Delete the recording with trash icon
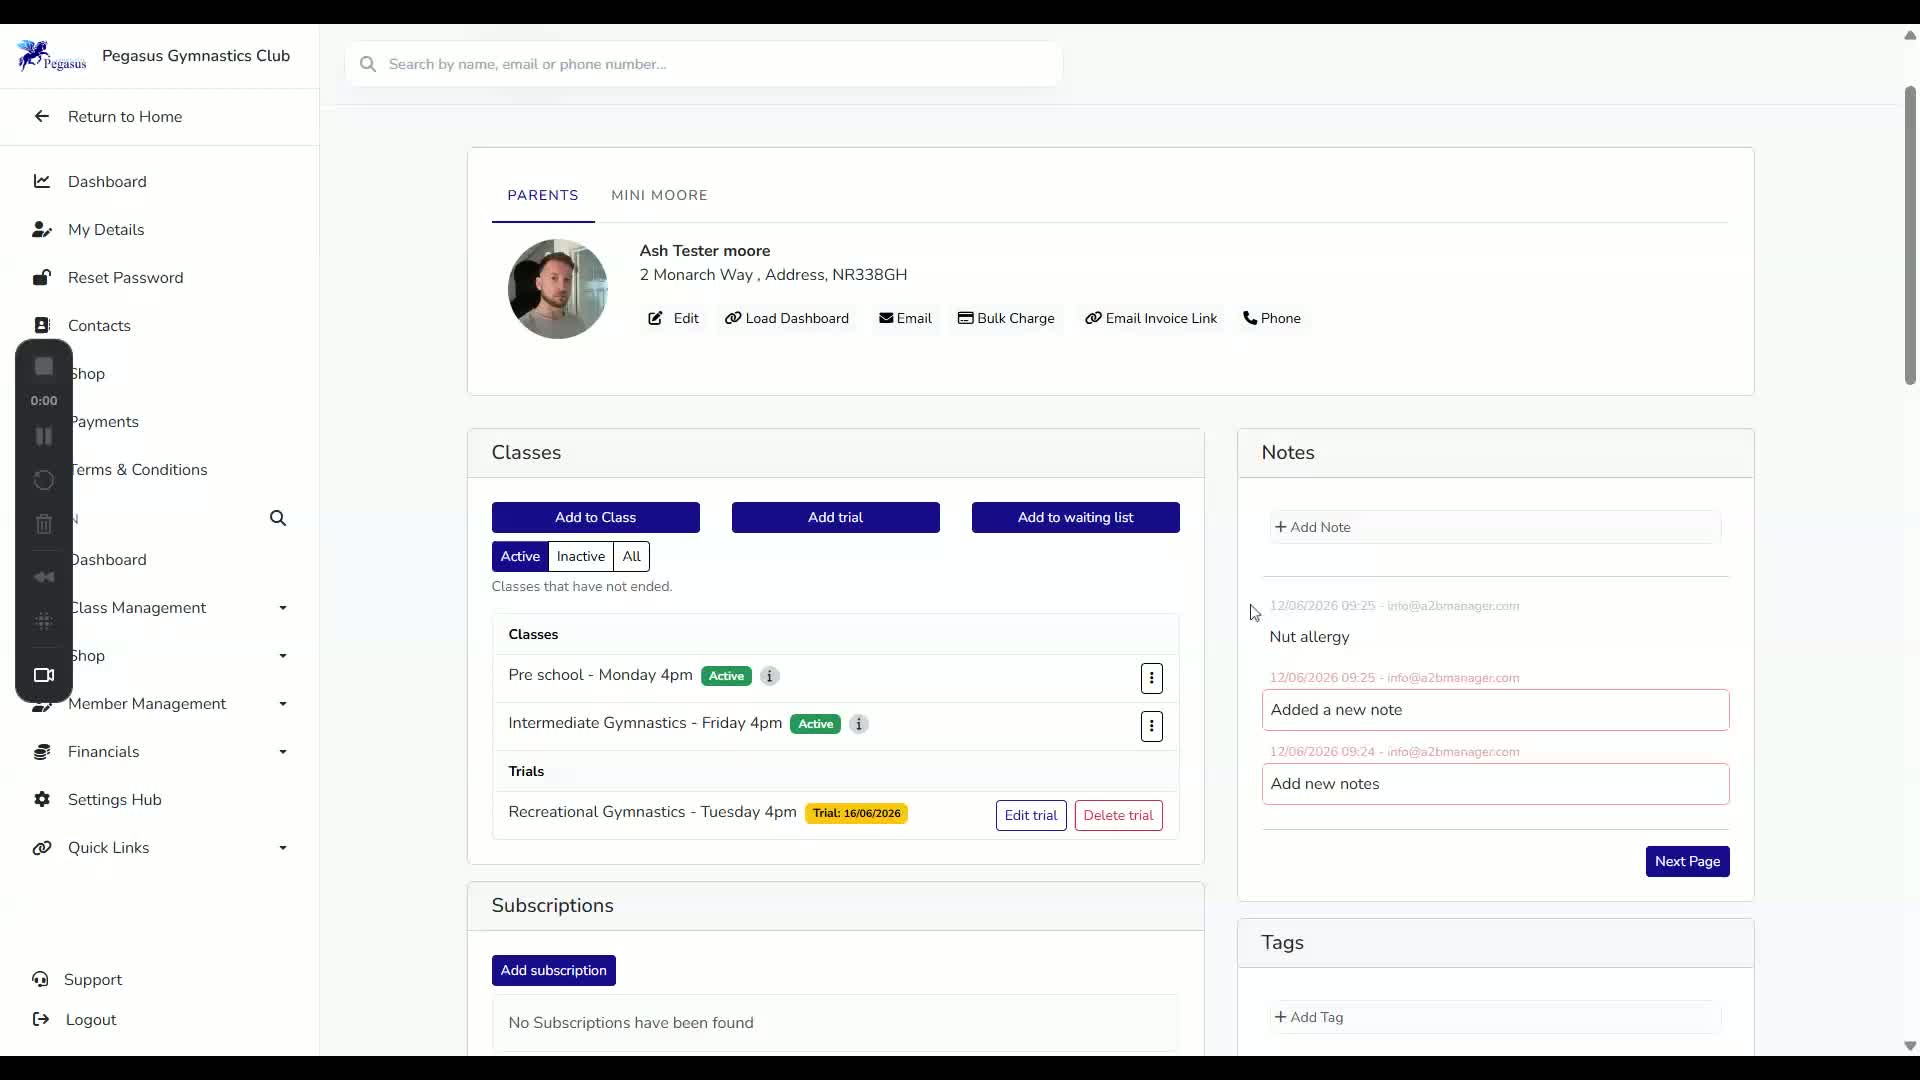 (x=44, y=524)
